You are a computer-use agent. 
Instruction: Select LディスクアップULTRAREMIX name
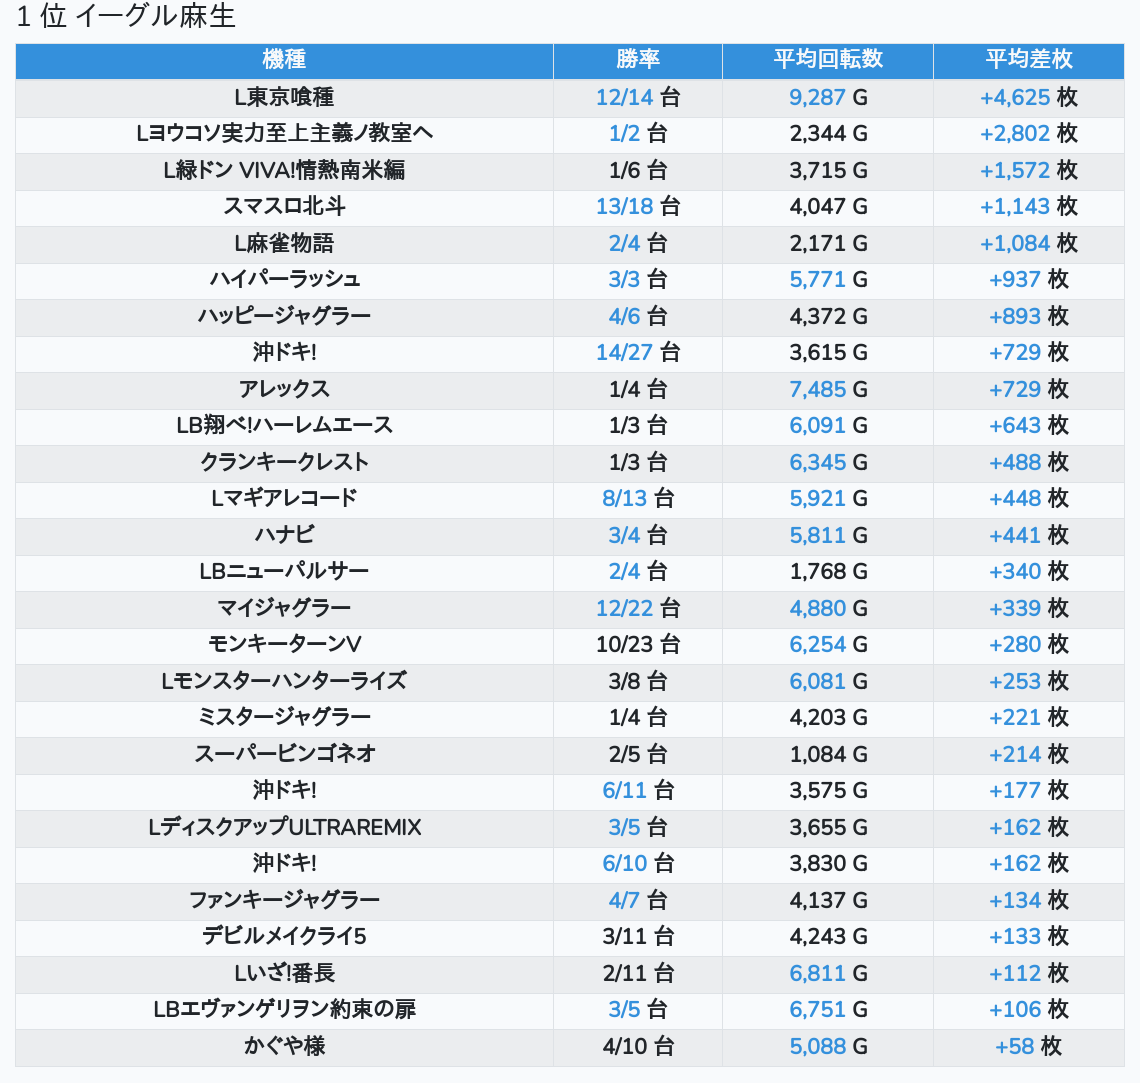pyautogui.click(x=284, y=828)
